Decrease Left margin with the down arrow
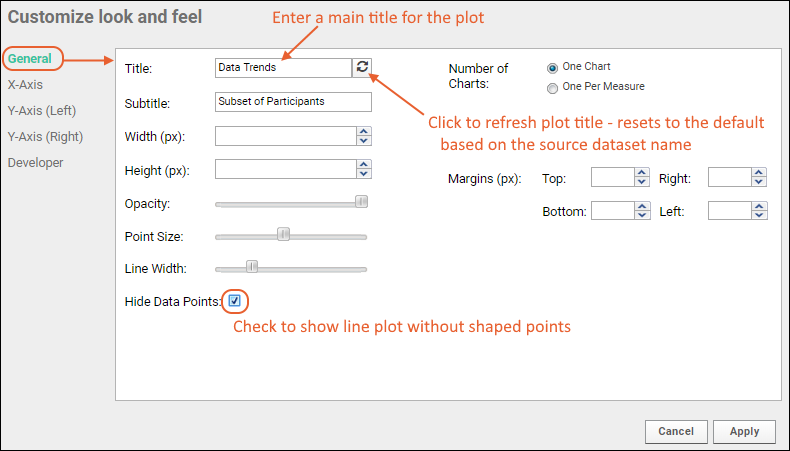 click(759, 216)
